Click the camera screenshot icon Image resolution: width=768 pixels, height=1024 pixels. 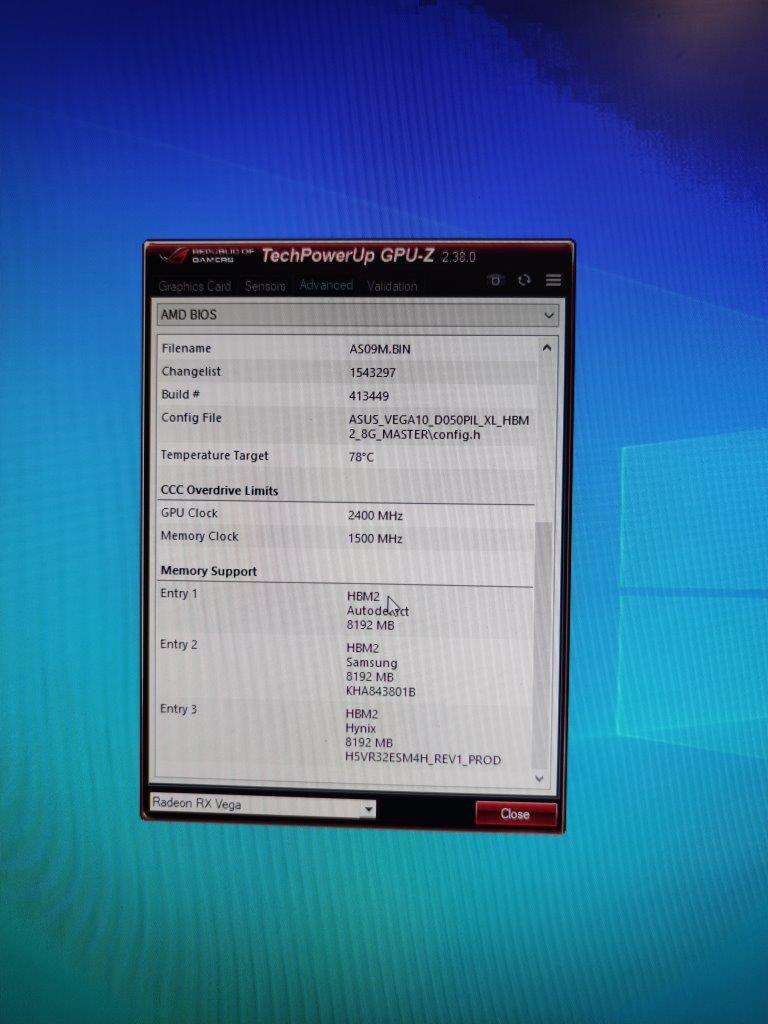pos(495,281)
